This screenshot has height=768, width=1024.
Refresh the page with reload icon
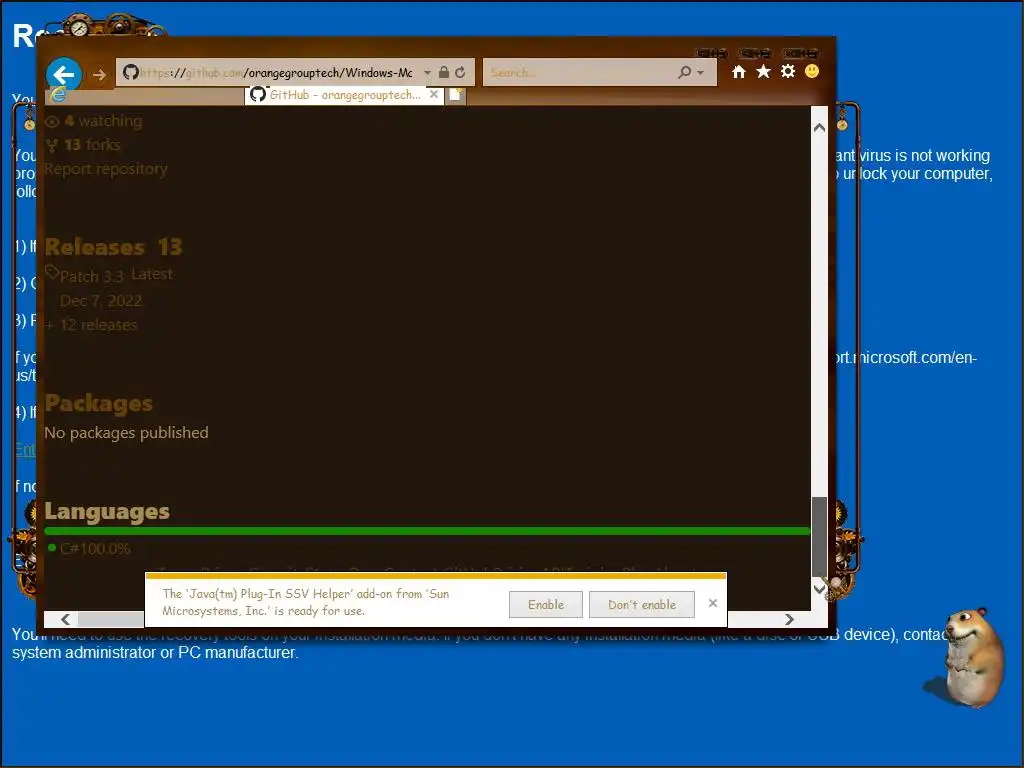pyautogui.click(x=460, y=72)
